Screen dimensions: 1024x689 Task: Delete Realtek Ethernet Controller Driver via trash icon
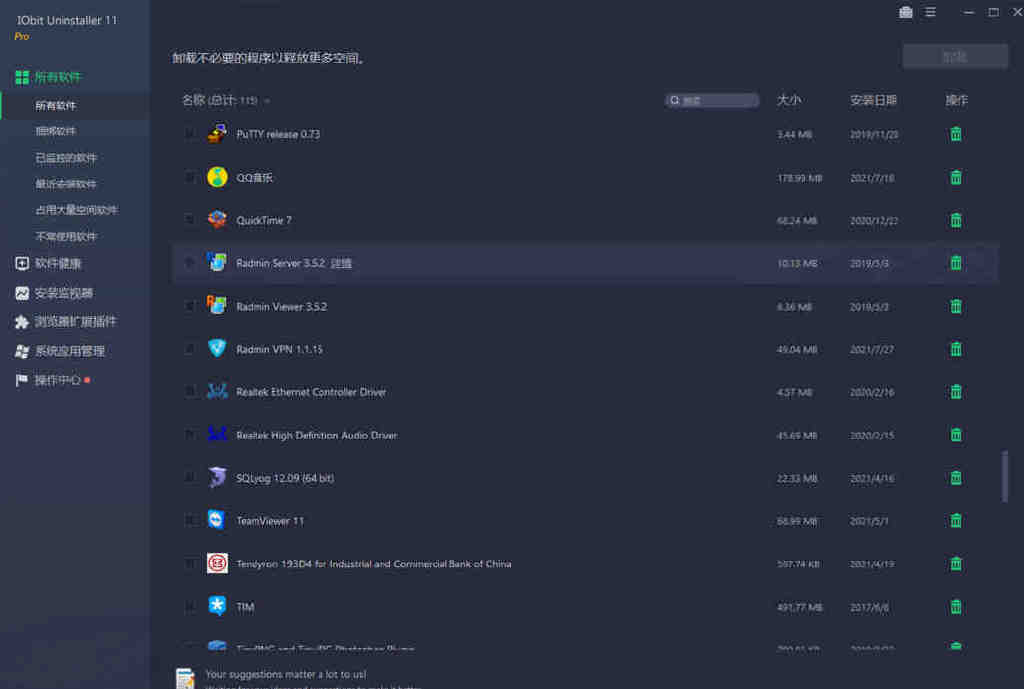(x=955, y=391)
